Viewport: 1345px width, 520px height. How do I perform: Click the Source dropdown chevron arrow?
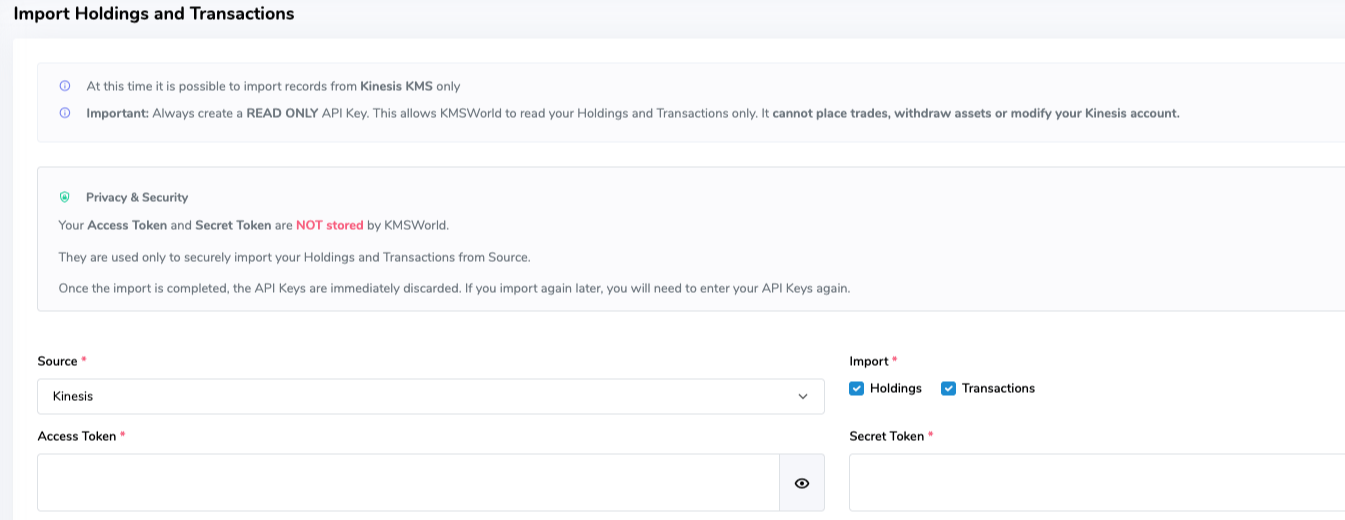[803, 397]
